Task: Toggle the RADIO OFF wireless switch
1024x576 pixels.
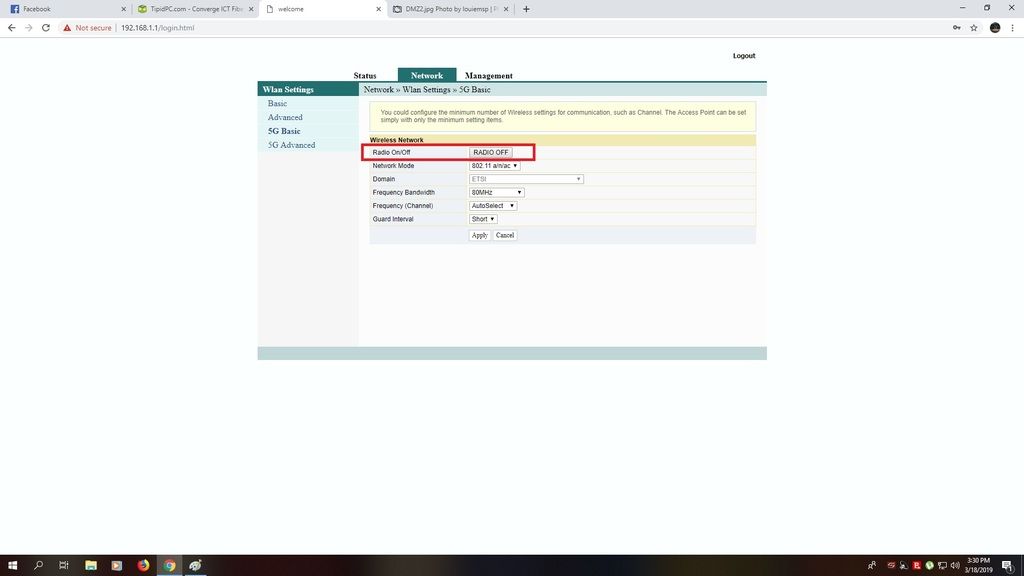Action: [489, 152]
